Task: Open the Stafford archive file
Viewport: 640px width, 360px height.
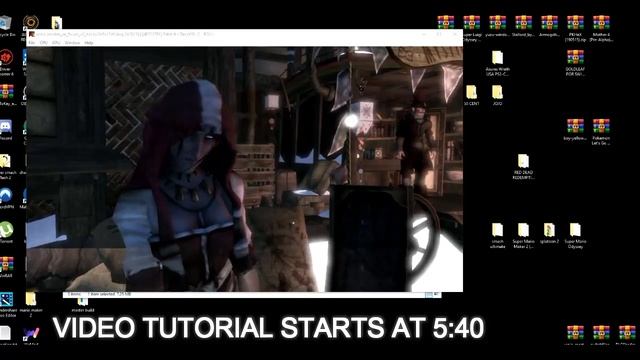Action: click(523, 26)
